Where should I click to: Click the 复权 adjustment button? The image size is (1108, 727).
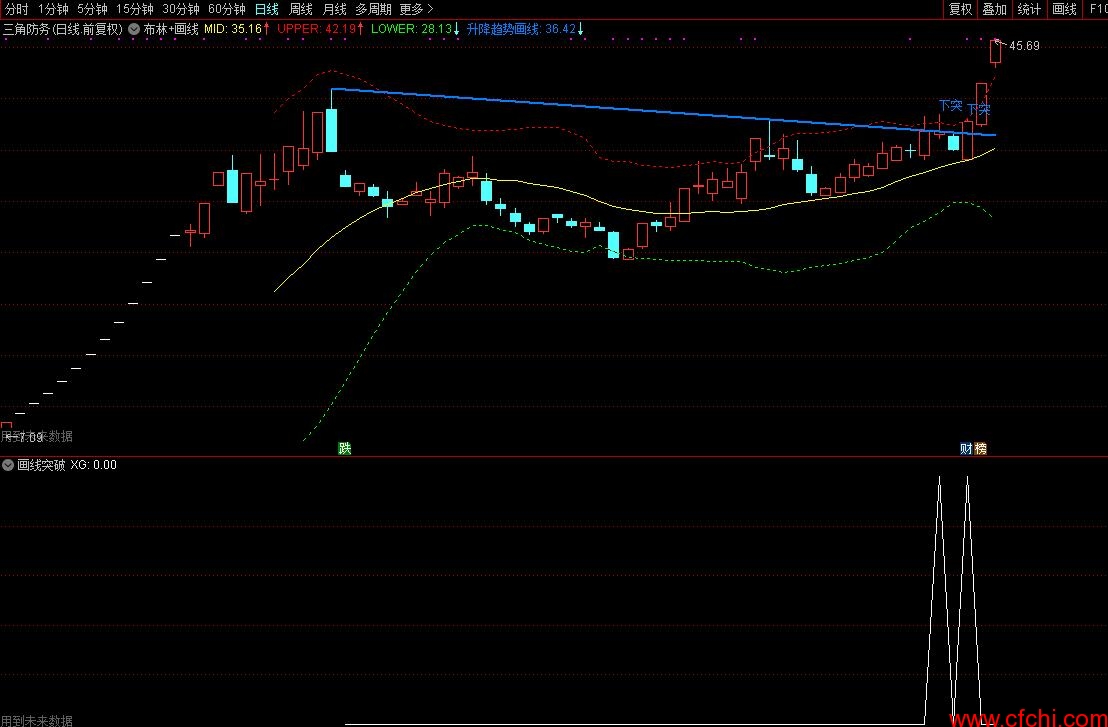pos(960,9)
